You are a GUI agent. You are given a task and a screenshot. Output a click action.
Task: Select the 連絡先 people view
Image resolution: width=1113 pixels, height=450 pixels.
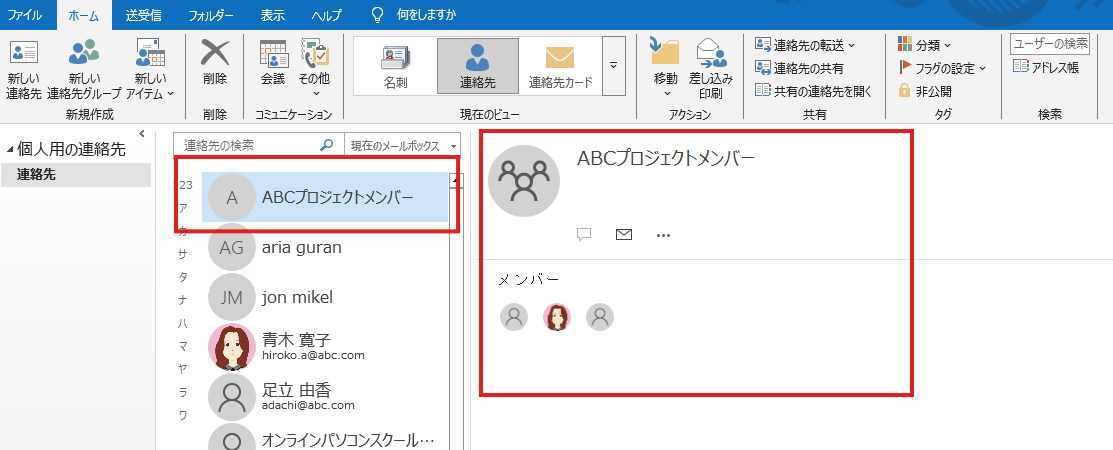point(478,66)
